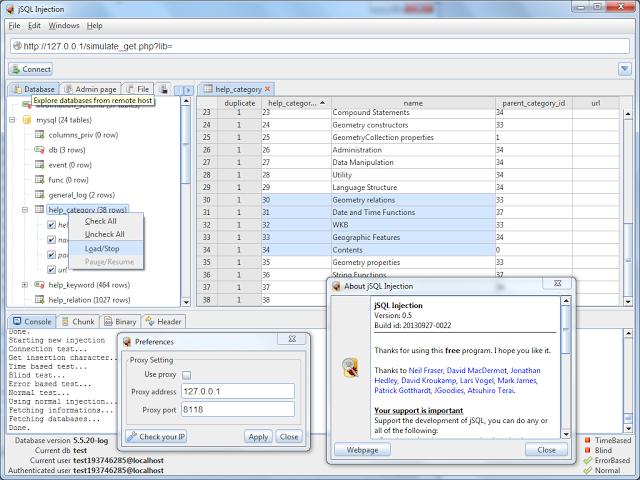Click the columns_priv table icon
Image resolution: width=640 pixels, height=480 pixels.
point(40,134)
